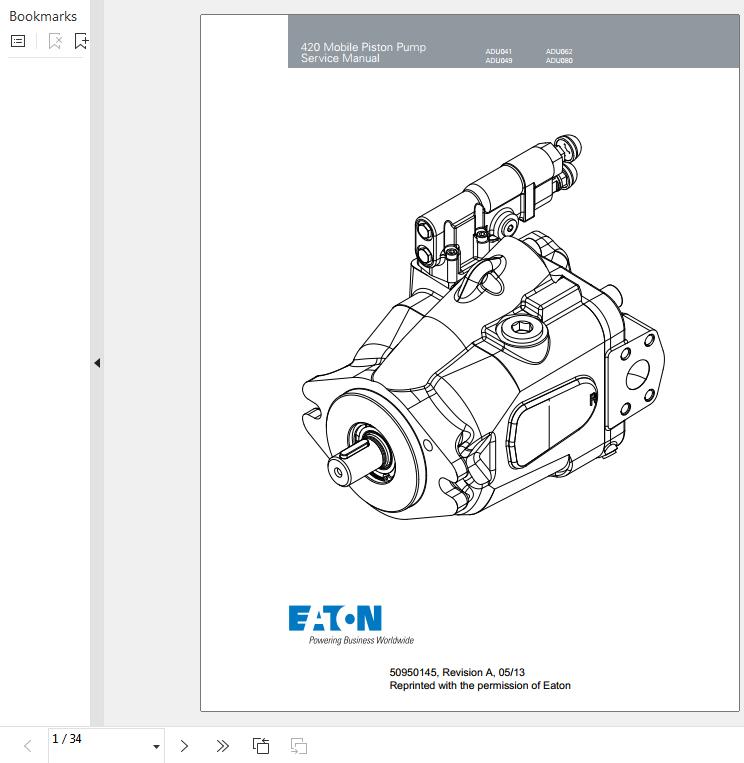Click the page number field showing 1 / 34
Screen dimensions: 744x763
(x=106, y=745)
